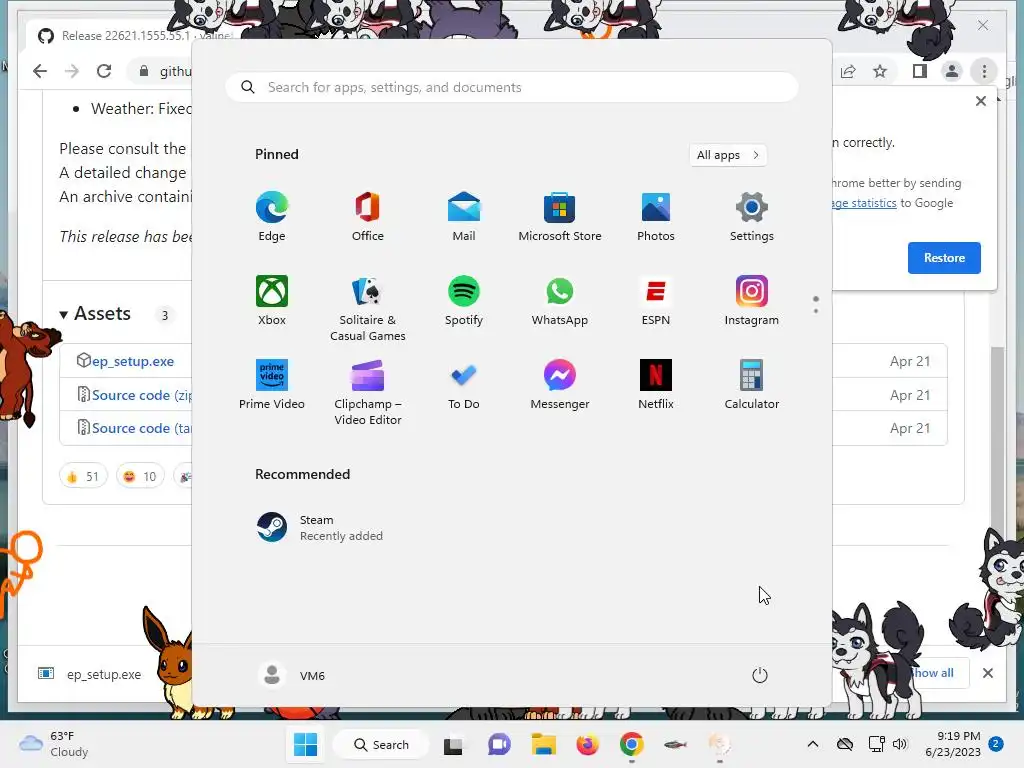This screenshot has height=768, width=1024.
Task: Click the laugh reaction with 10
Action: [x=140, y=476]
